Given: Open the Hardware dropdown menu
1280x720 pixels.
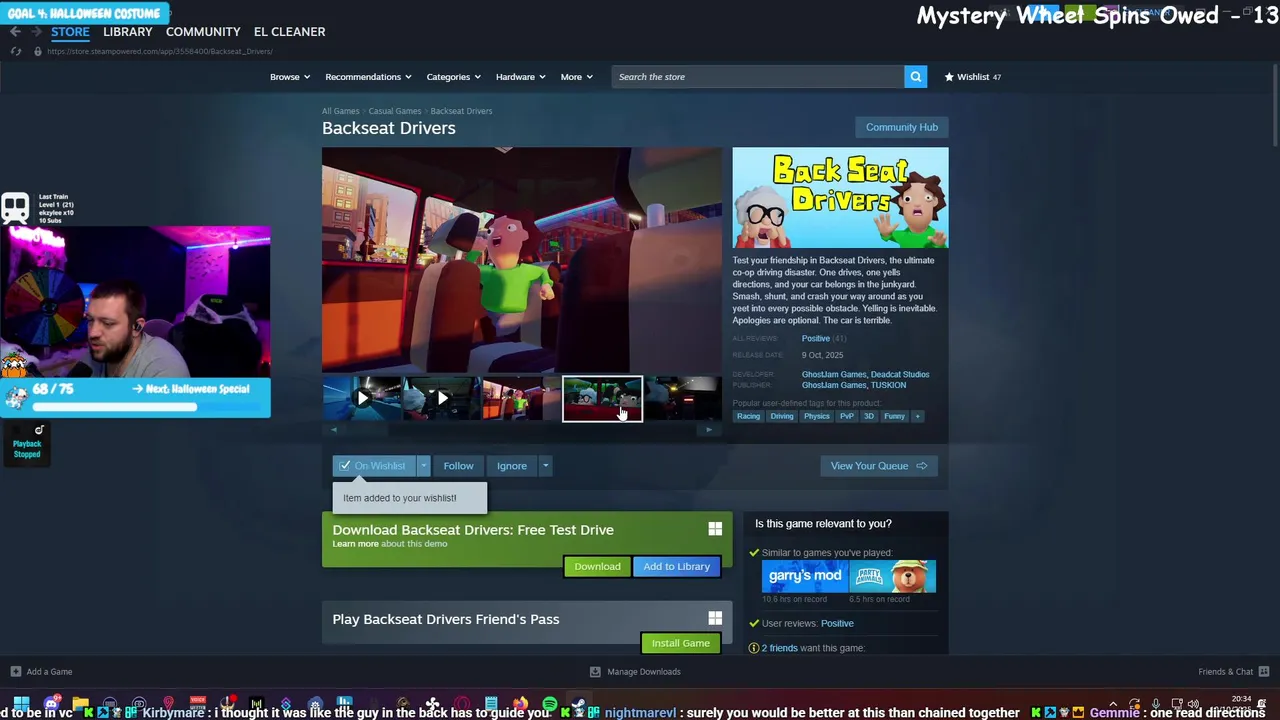Looking at the screenshot, I should 520,77.
